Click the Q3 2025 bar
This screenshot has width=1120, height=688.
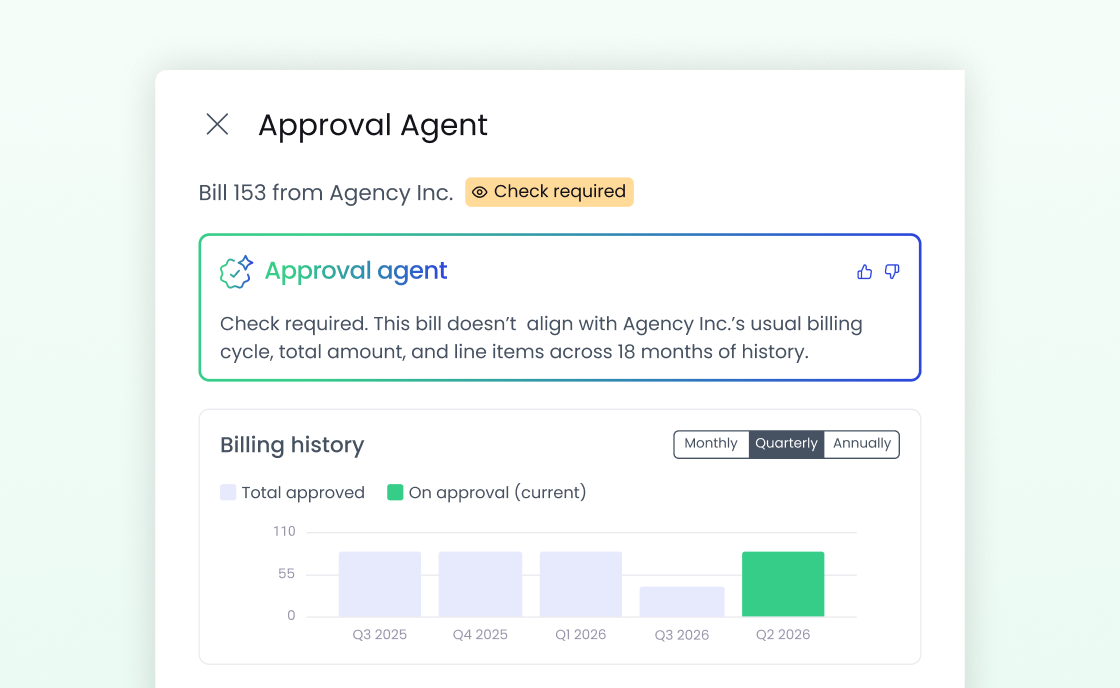[x=380, y=584]
